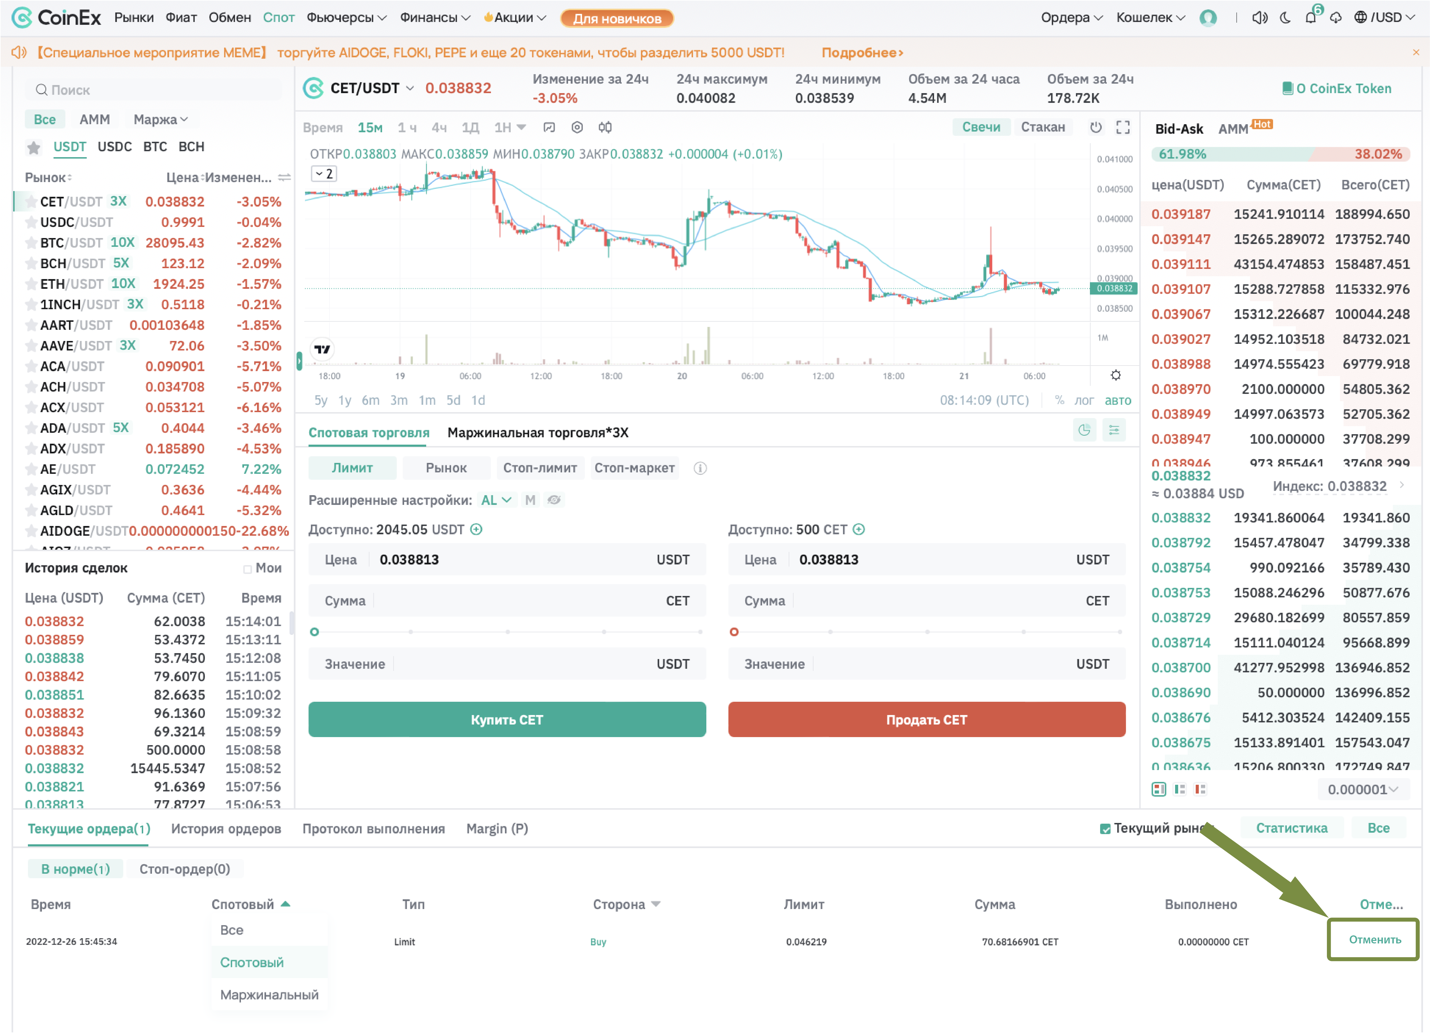
Task: Select bids-only order book view icon
Action: (x=1180, y=789)
